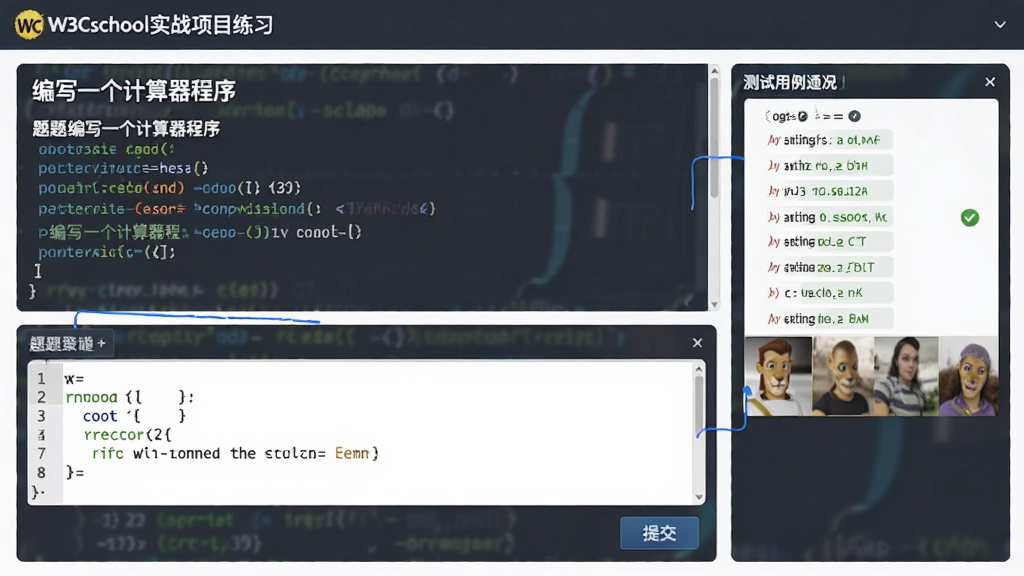Click the test case row ending in 'BAM'

coord(828,319)
